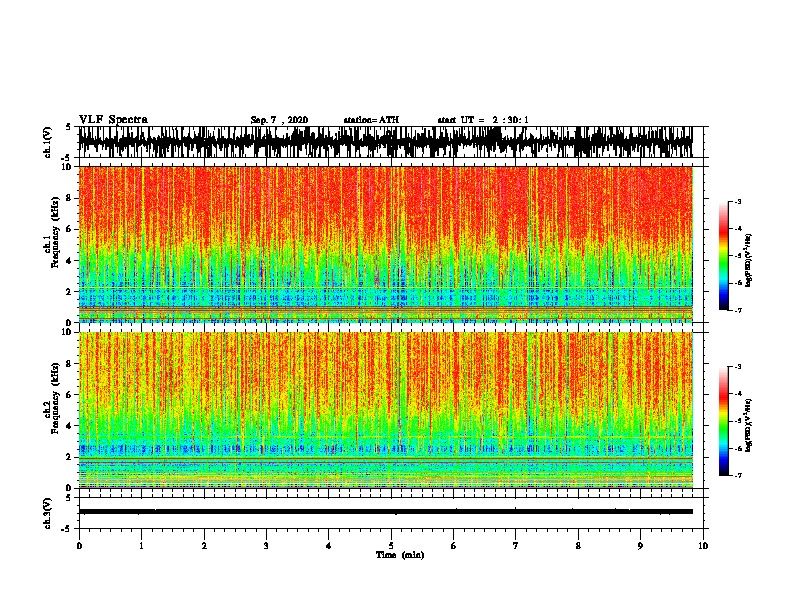This screenshot has width=792, height=612.
Task: Click the "VLF Spectra" plot title
Action: (x=113, y=120)
